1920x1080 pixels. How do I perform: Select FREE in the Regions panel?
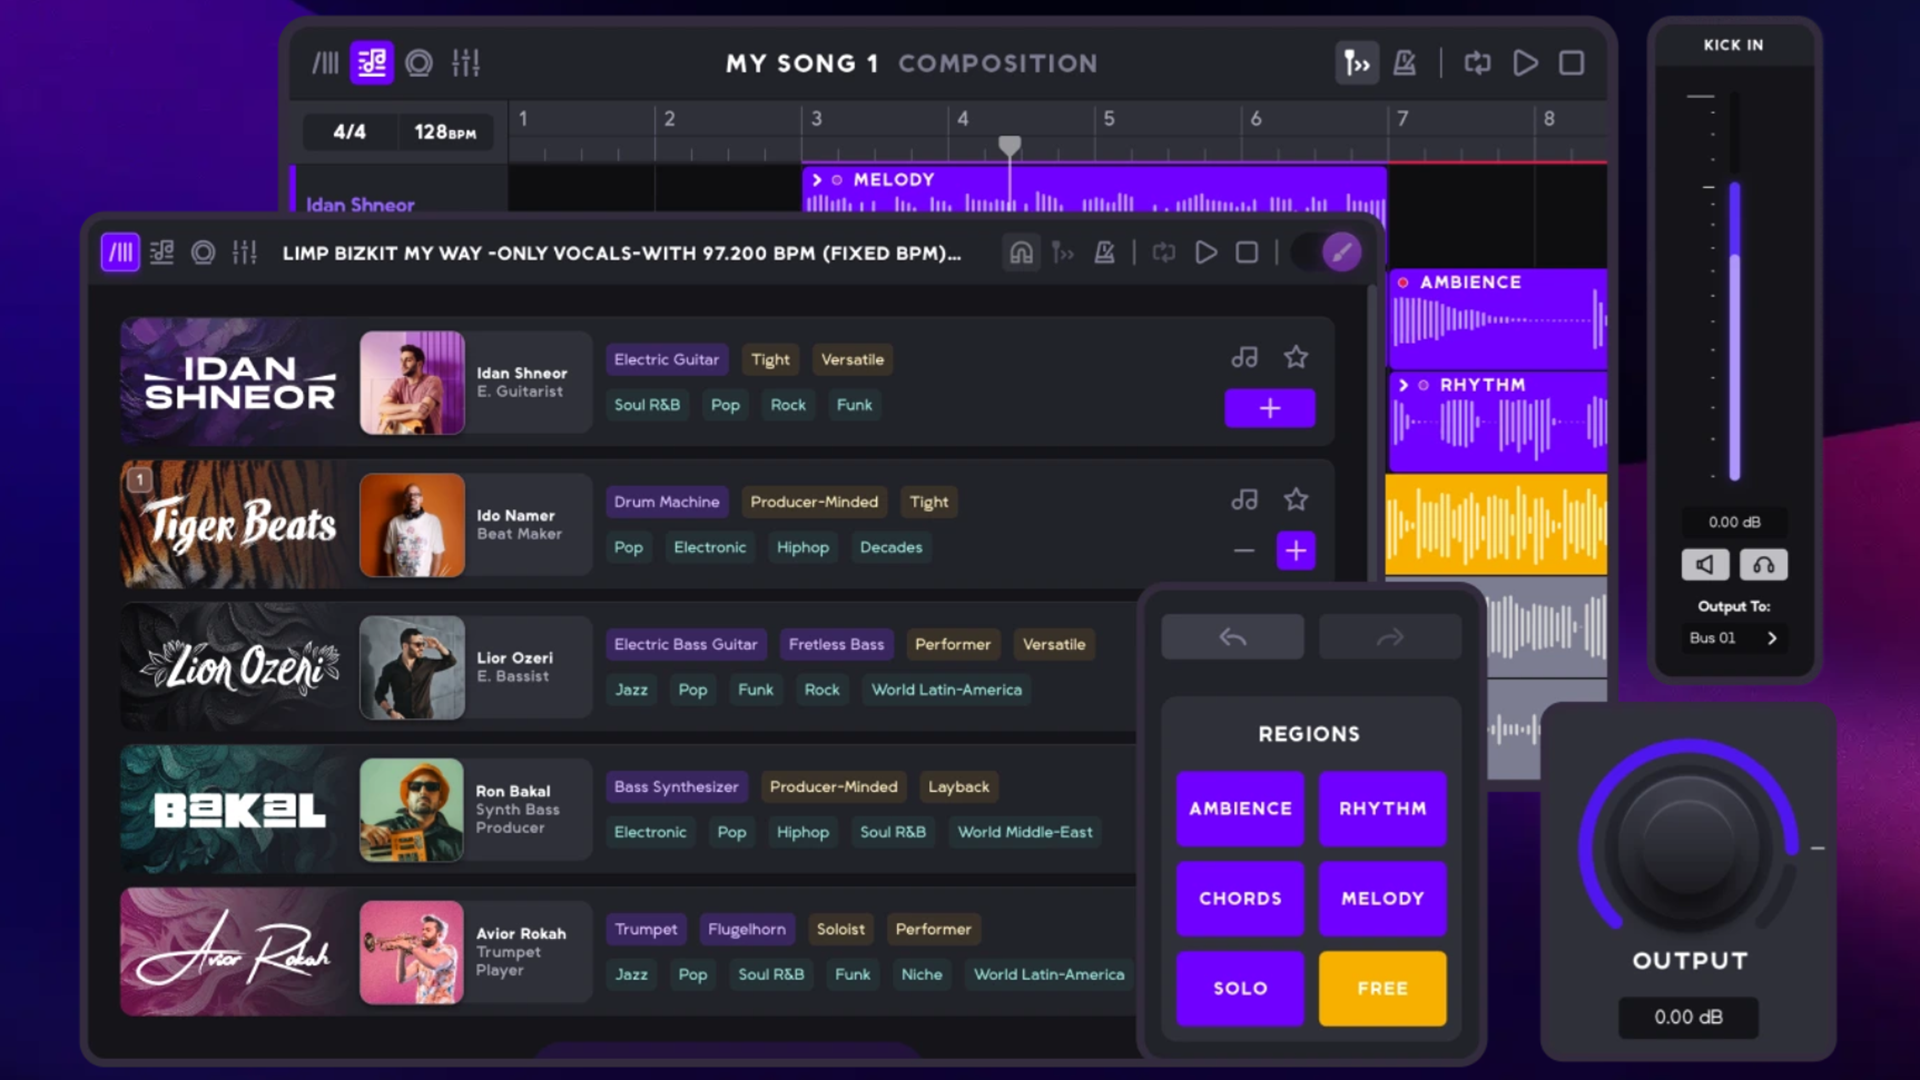point(1382,988)
